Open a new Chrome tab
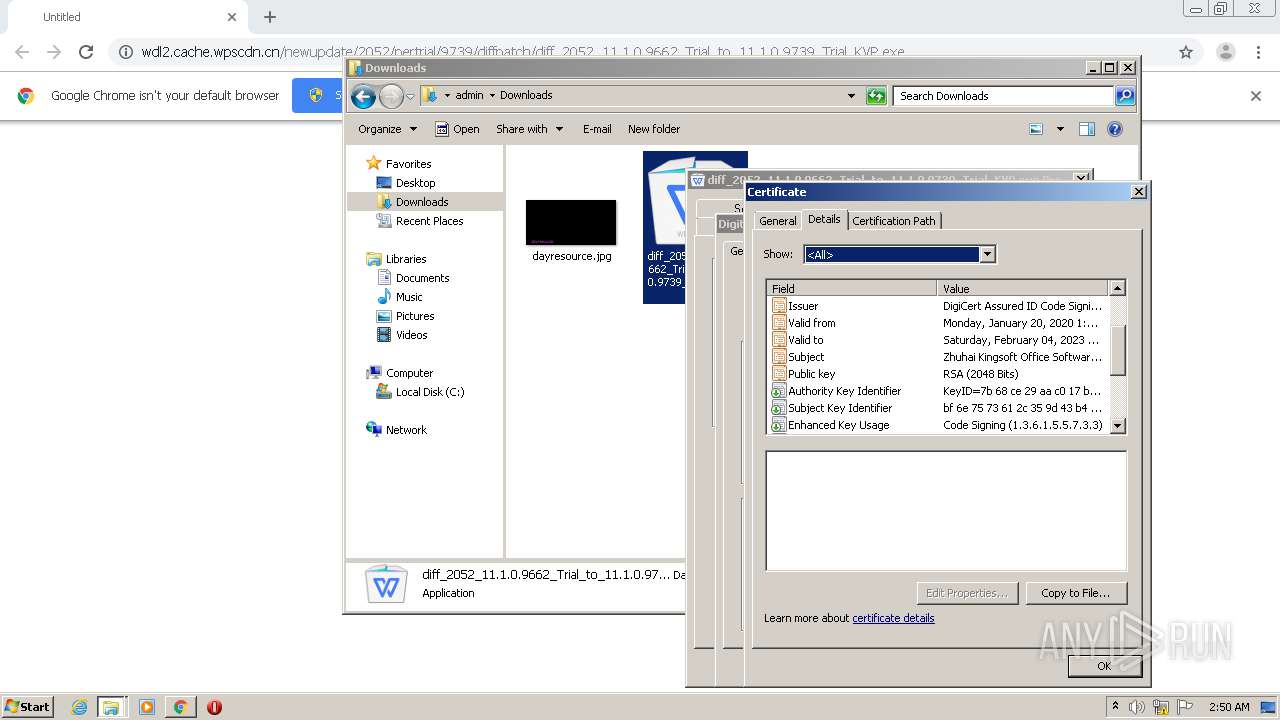 [270, 17]
